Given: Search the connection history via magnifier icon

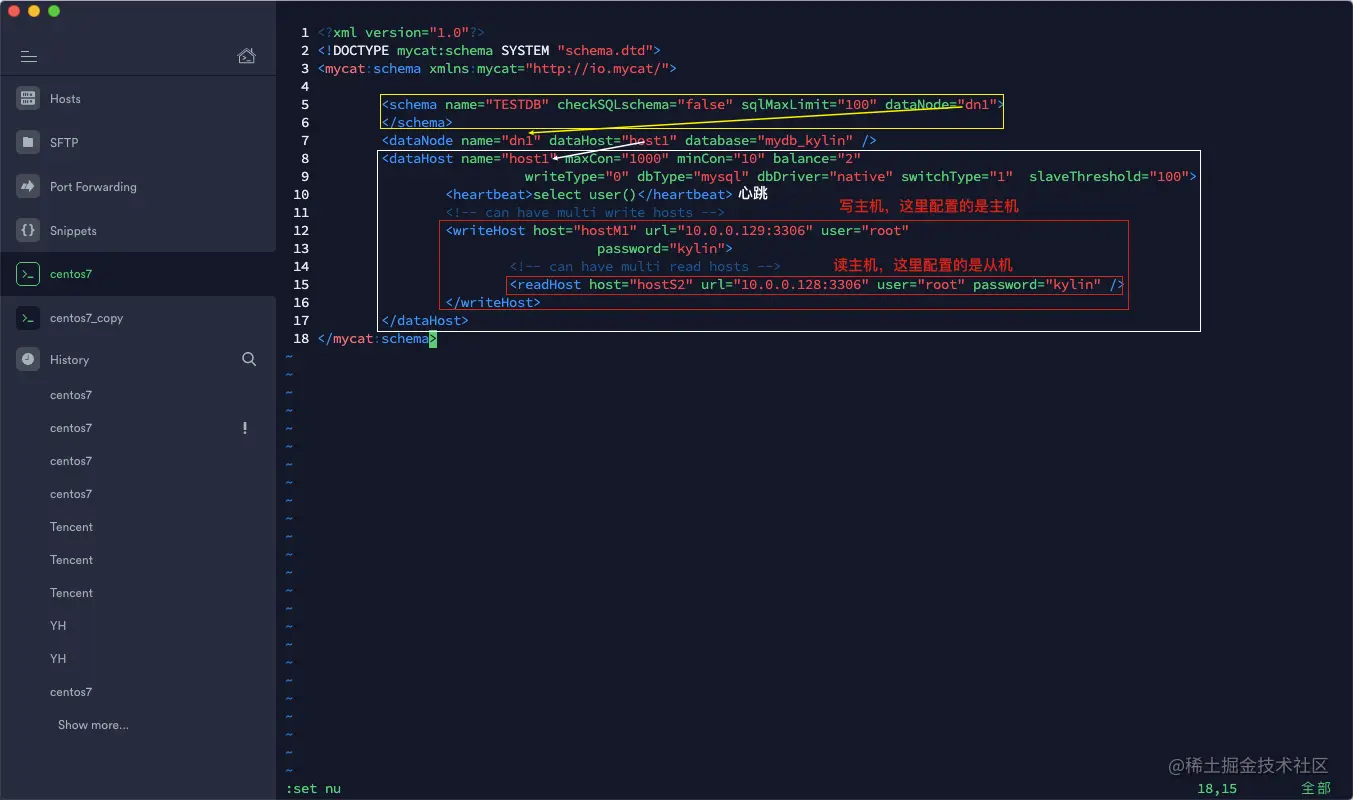Looking at the screenshot, I should (x=249, y=359).
